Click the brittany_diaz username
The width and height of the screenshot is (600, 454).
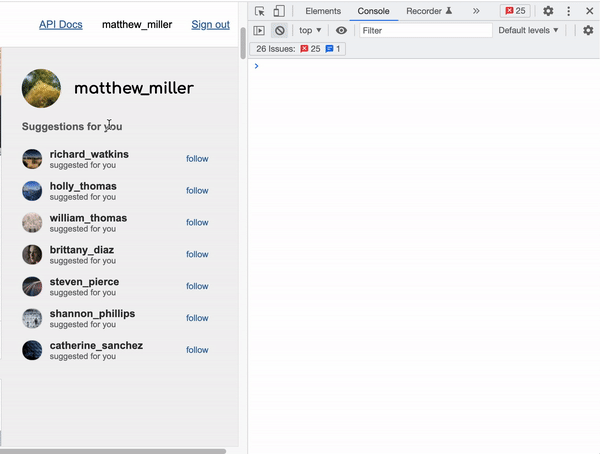(82, 250)
